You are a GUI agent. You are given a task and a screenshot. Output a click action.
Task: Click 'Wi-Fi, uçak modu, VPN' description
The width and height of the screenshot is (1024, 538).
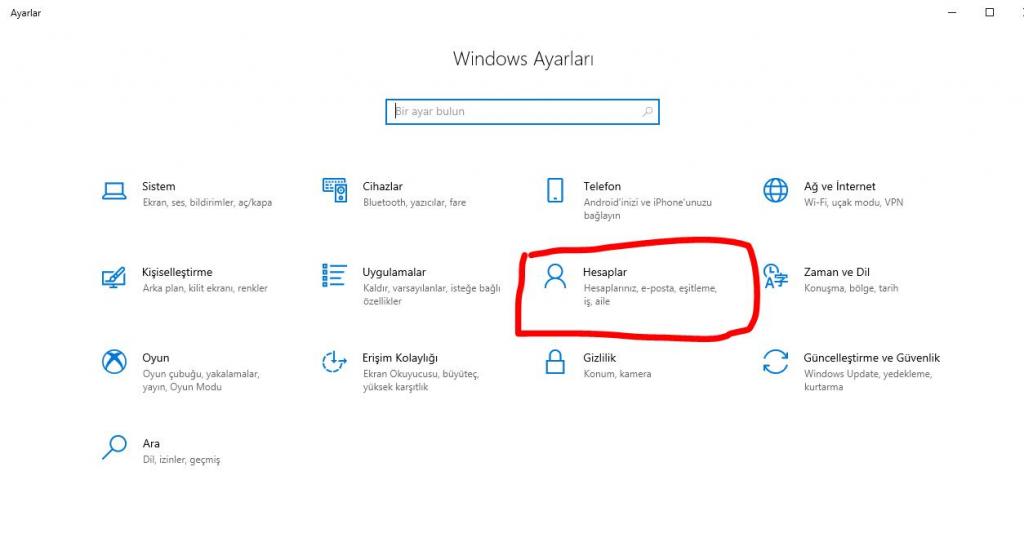[x=854, y=202]
